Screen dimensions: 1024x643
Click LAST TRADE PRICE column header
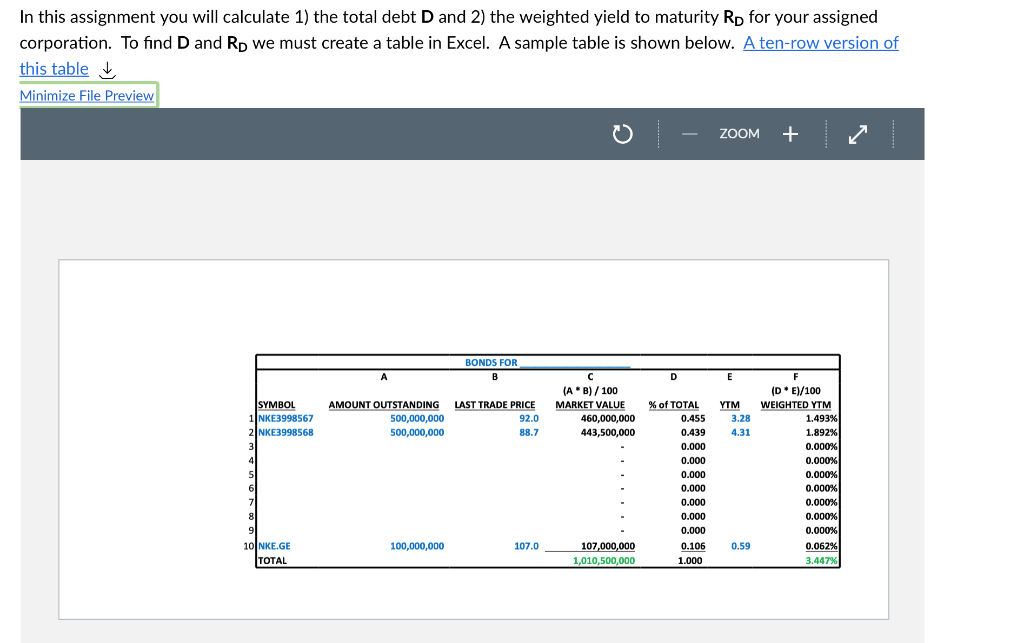click(x=494, y=405)
